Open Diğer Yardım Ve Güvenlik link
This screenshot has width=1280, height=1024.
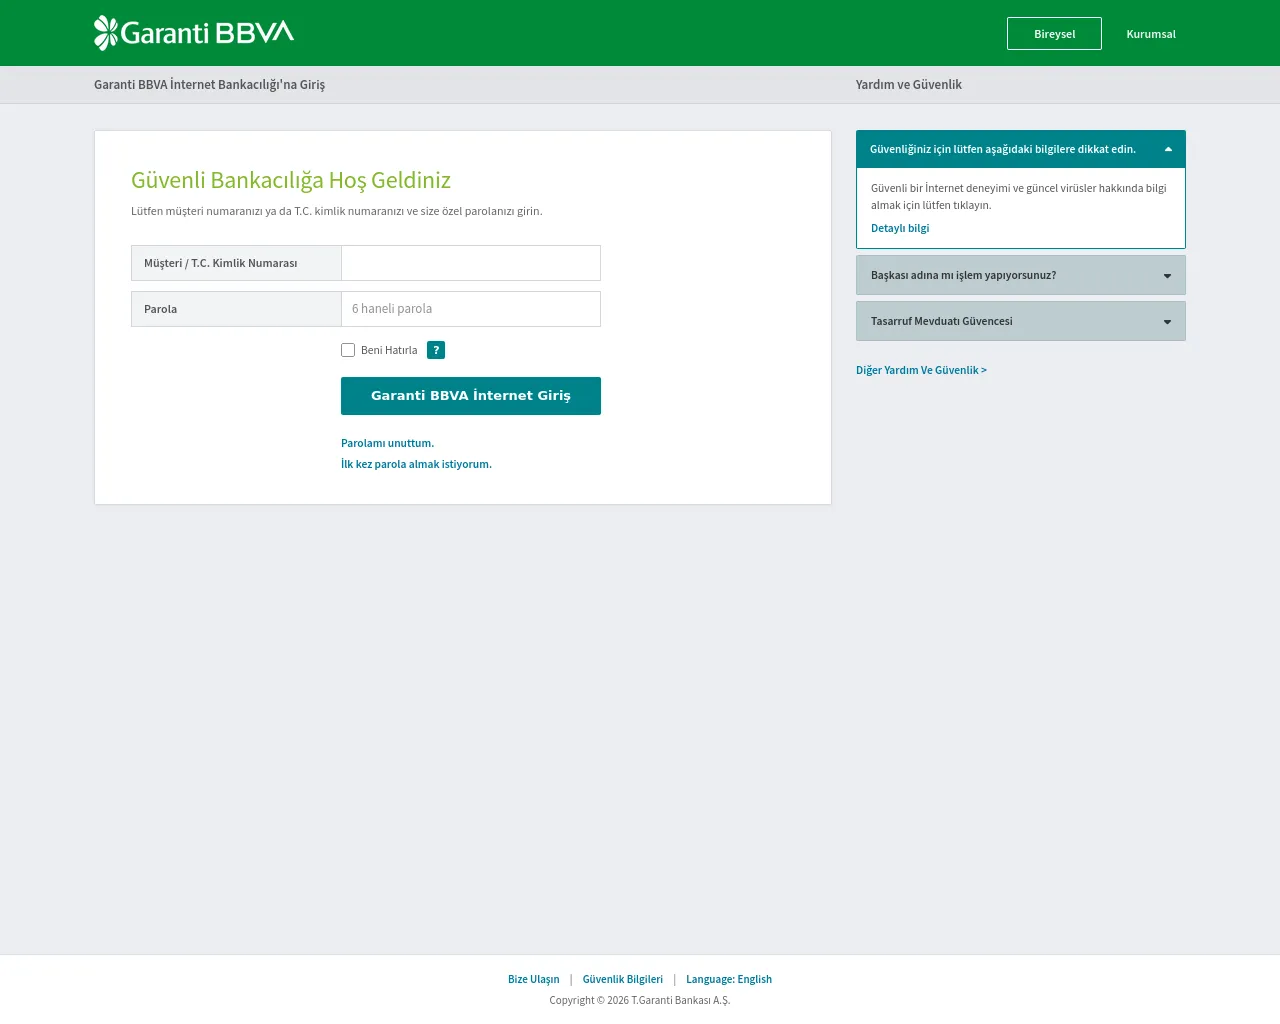pos(921,370)
